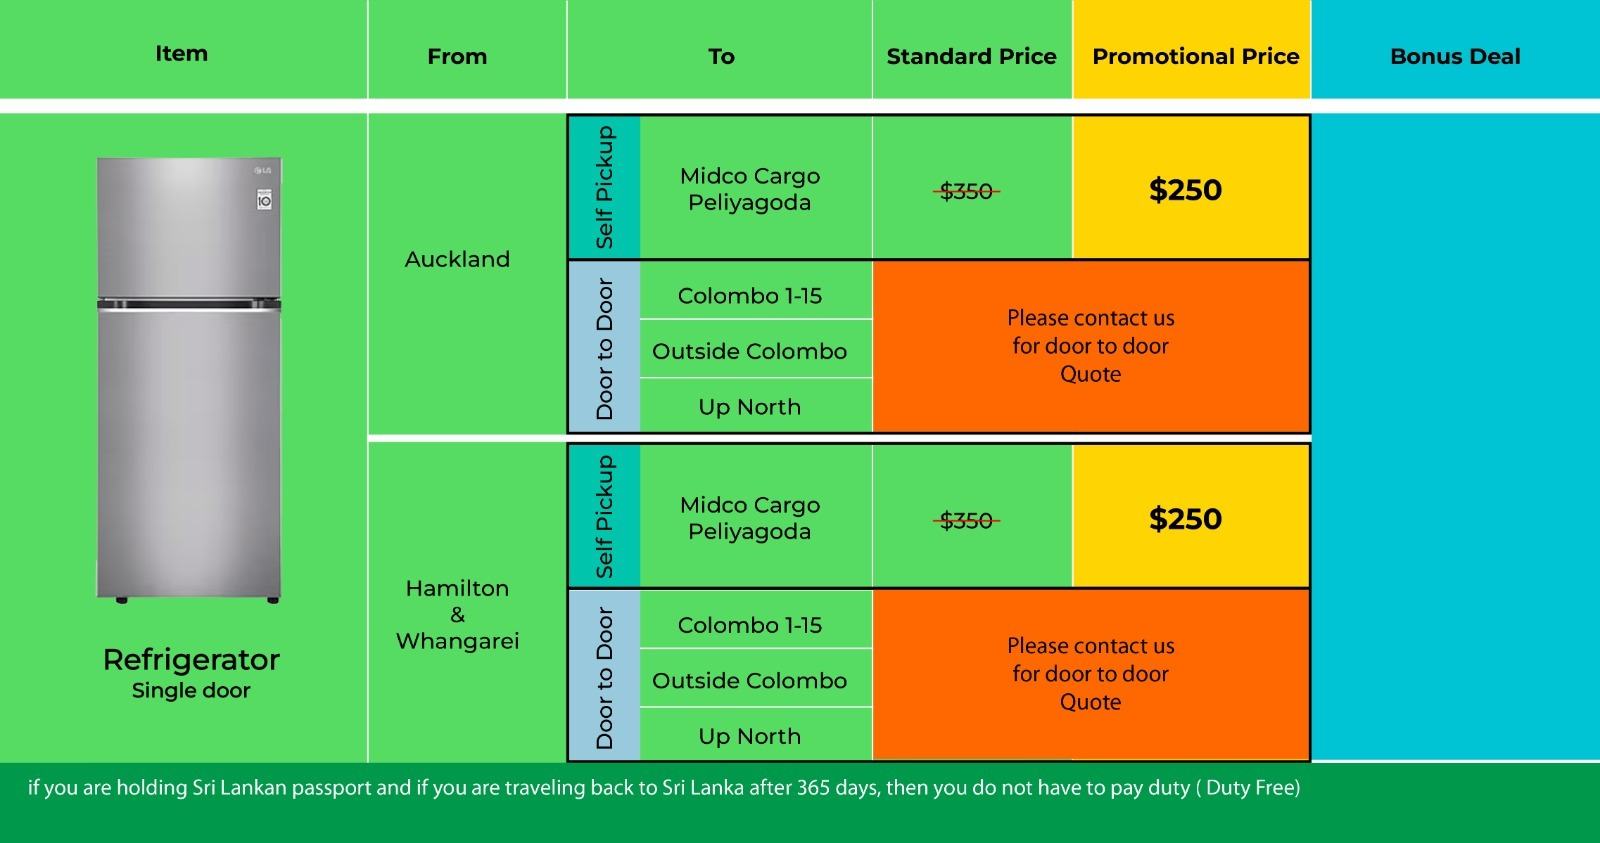Screen dimensions: 1600x843
Task: Click the Hamilton & Whangarei origin cell
Action: 457,614
